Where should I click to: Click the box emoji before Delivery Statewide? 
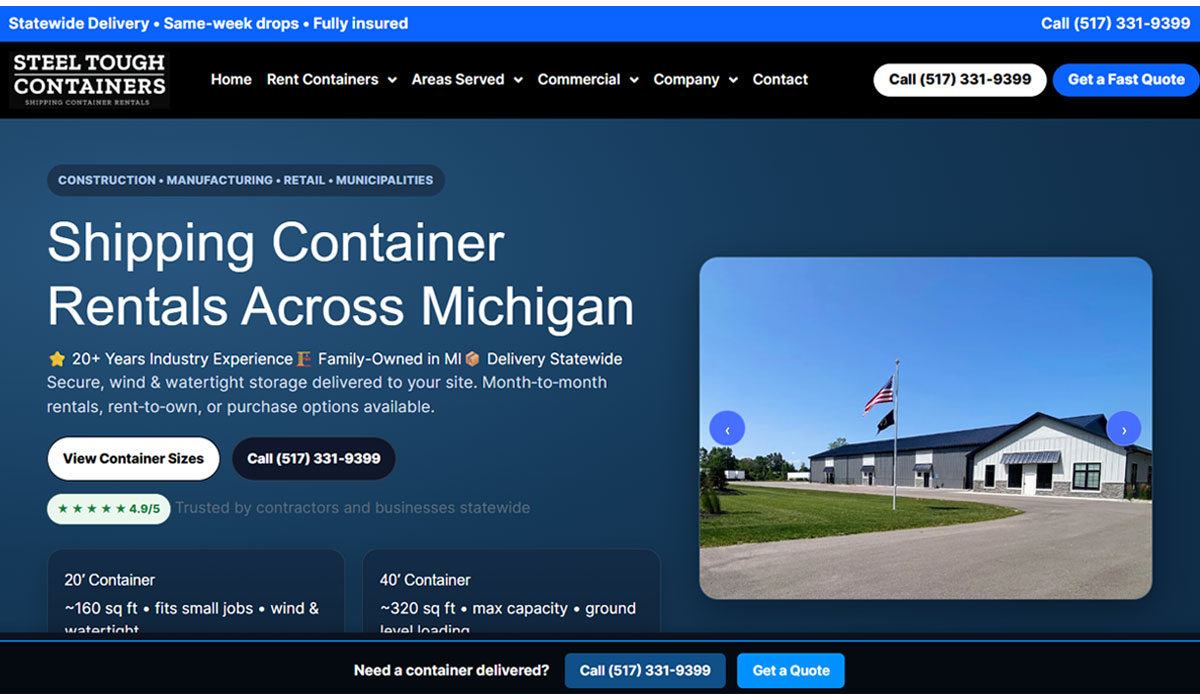(472, 358)
